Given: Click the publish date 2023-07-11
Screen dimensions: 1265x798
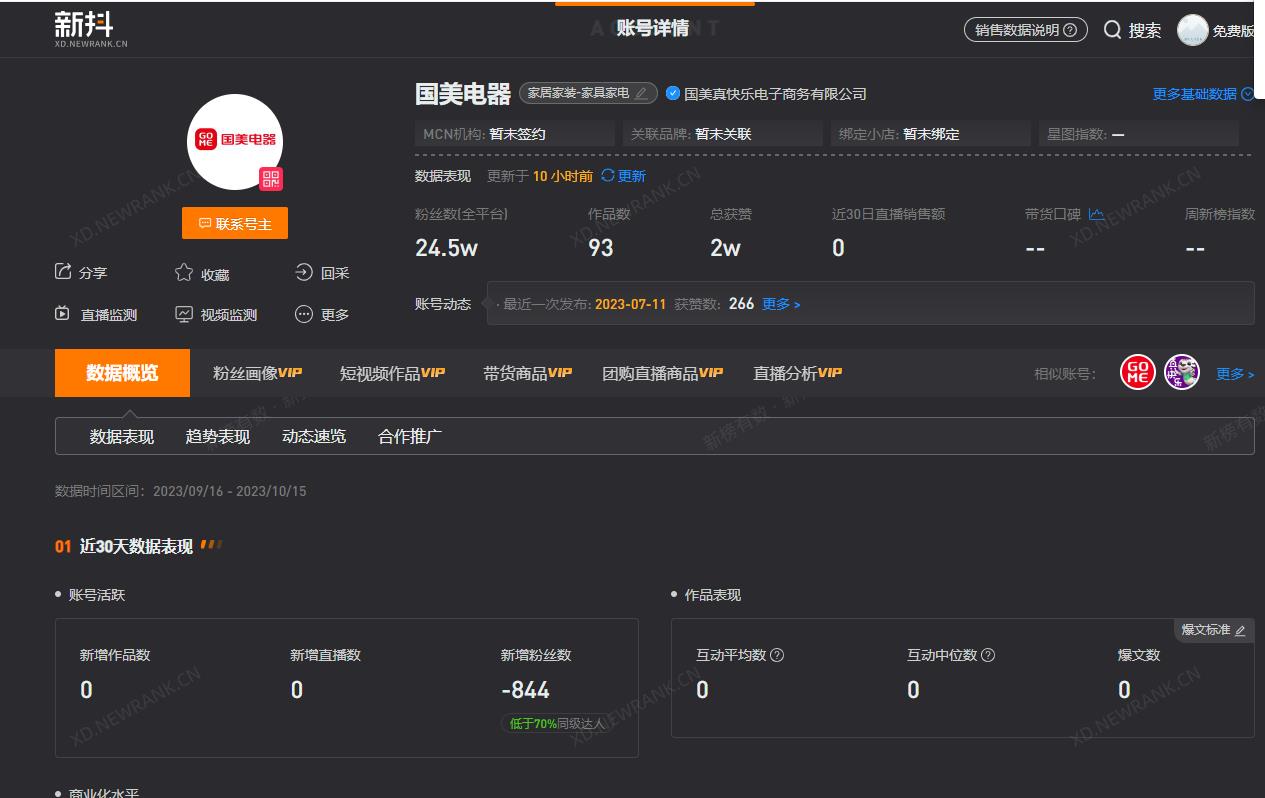Looking at the screenshot, I should click(630, 304).
